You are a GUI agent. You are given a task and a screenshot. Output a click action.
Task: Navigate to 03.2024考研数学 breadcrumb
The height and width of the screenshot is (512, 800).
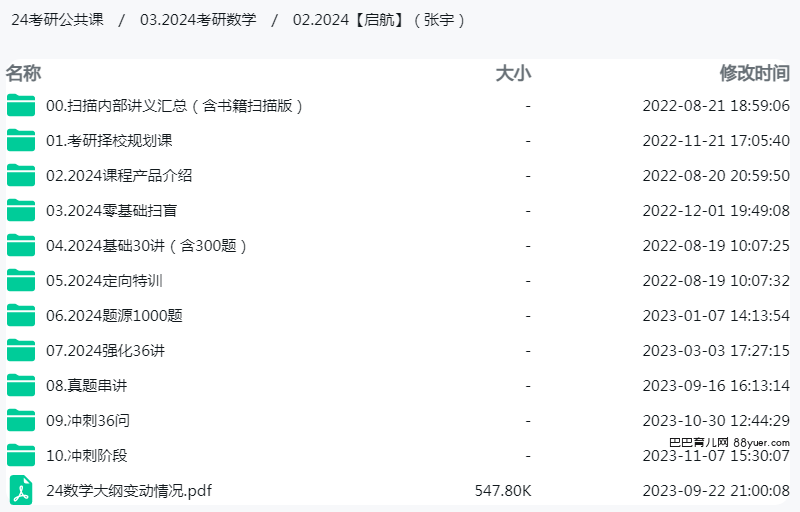click(198, 20)
